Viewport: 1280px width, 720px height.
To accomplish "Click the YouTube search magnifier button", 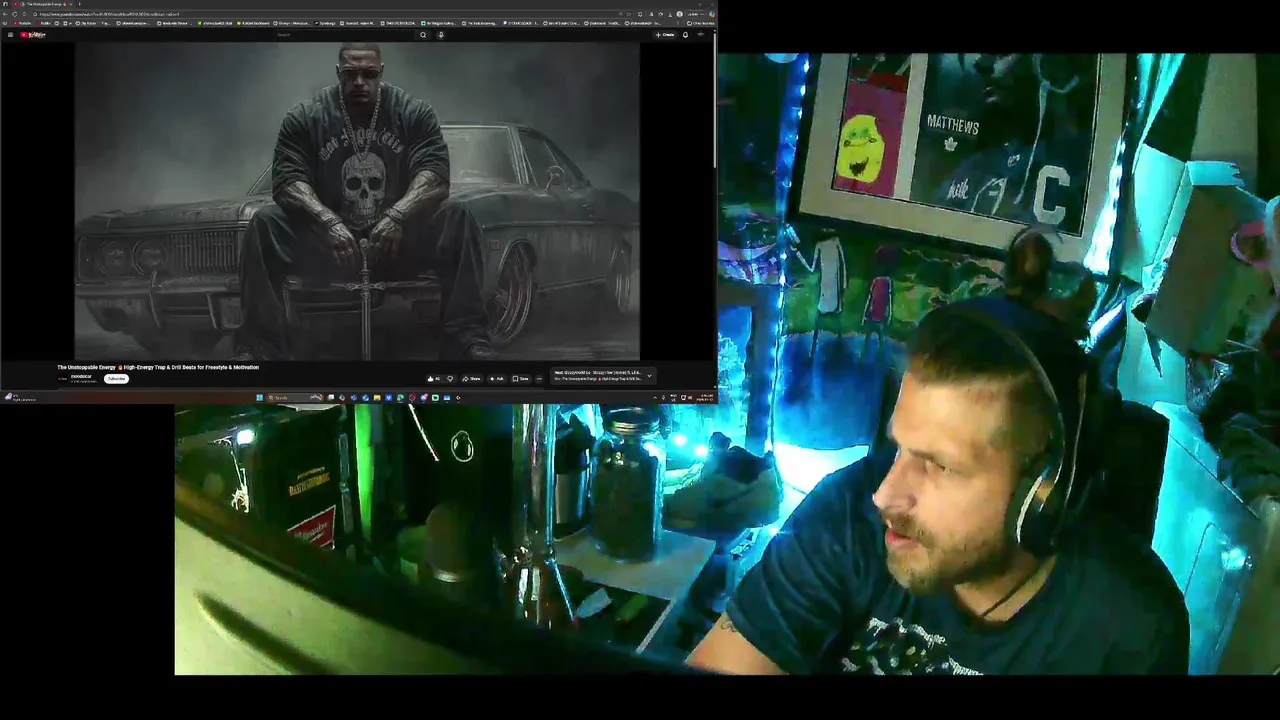I will pyautogui.click(x=423, y=35).
